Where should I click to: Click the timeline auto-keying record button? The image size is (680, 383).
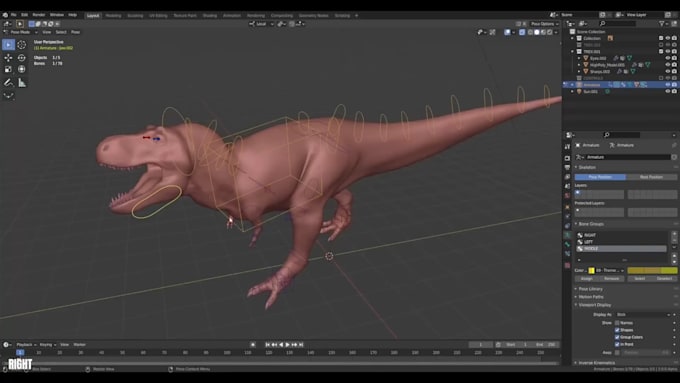coord(253,344)
